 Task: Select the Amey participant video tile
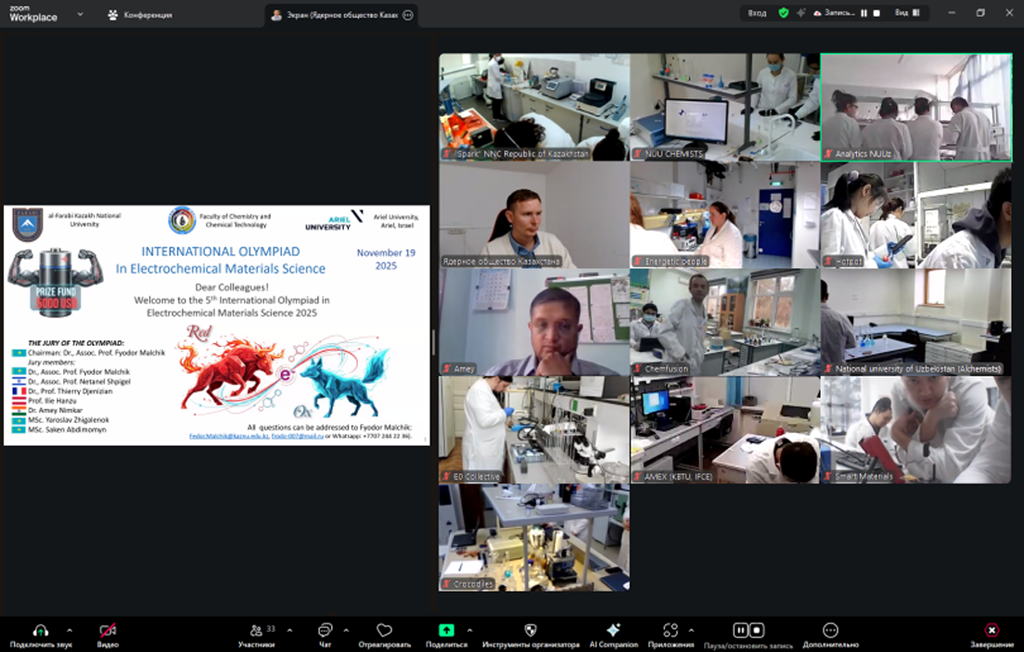533,322
